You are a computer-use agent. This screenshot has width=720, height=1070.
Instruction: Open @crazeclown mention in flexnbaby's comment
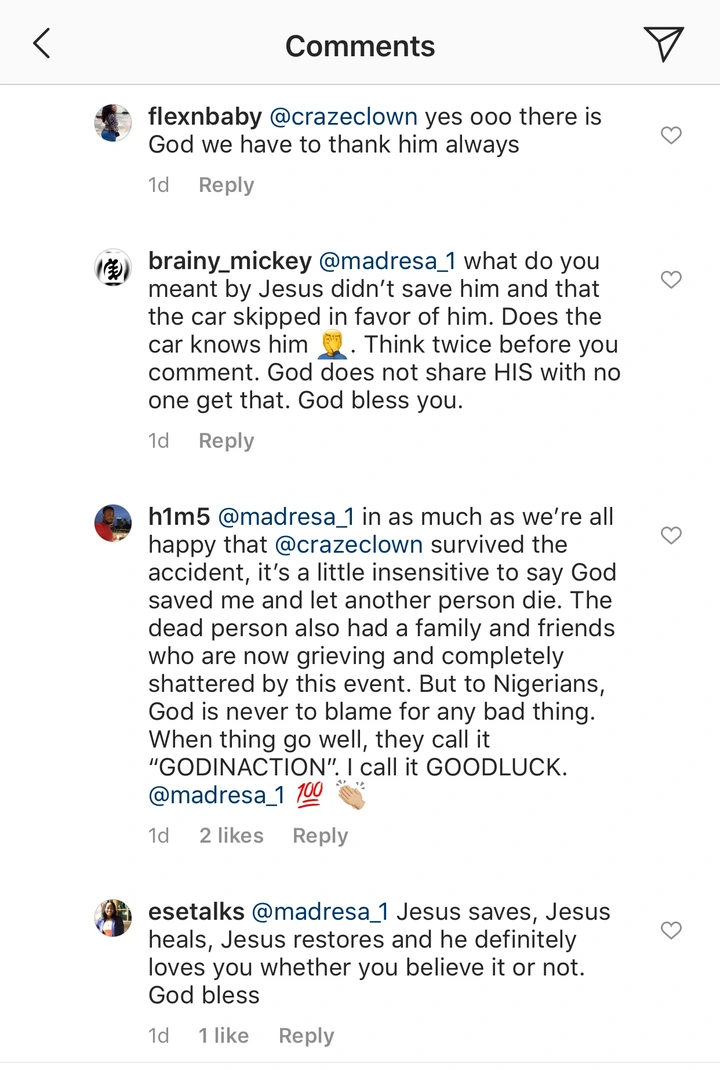(x=340, y=117)
